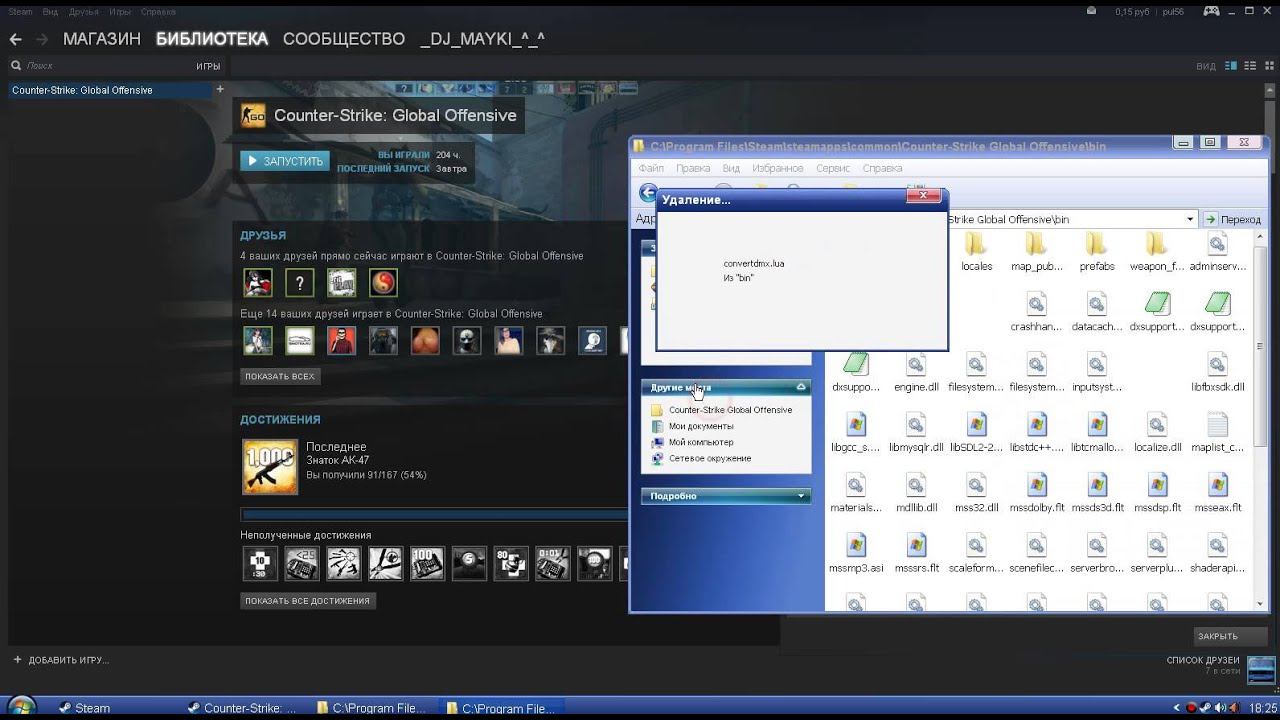Select the mssmp3.asi file
This screenshot has height=720, width=1280.
[856, 552]
